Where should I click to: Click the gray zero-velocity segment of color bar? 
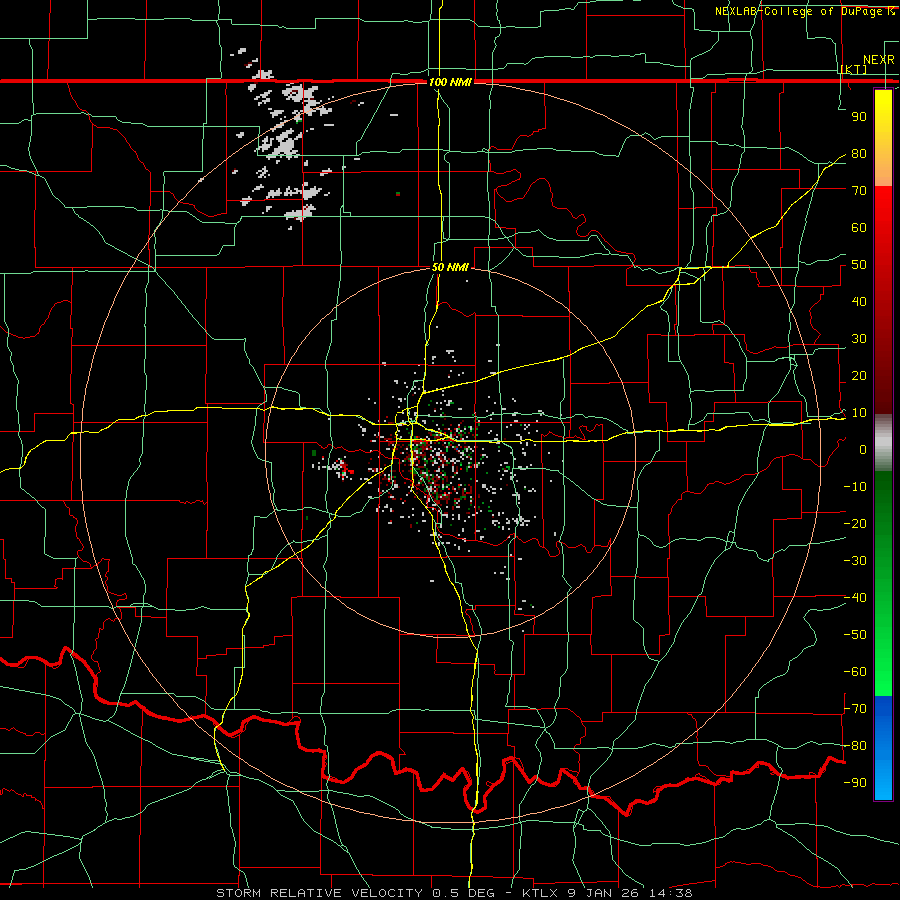[x=883, y=443]
